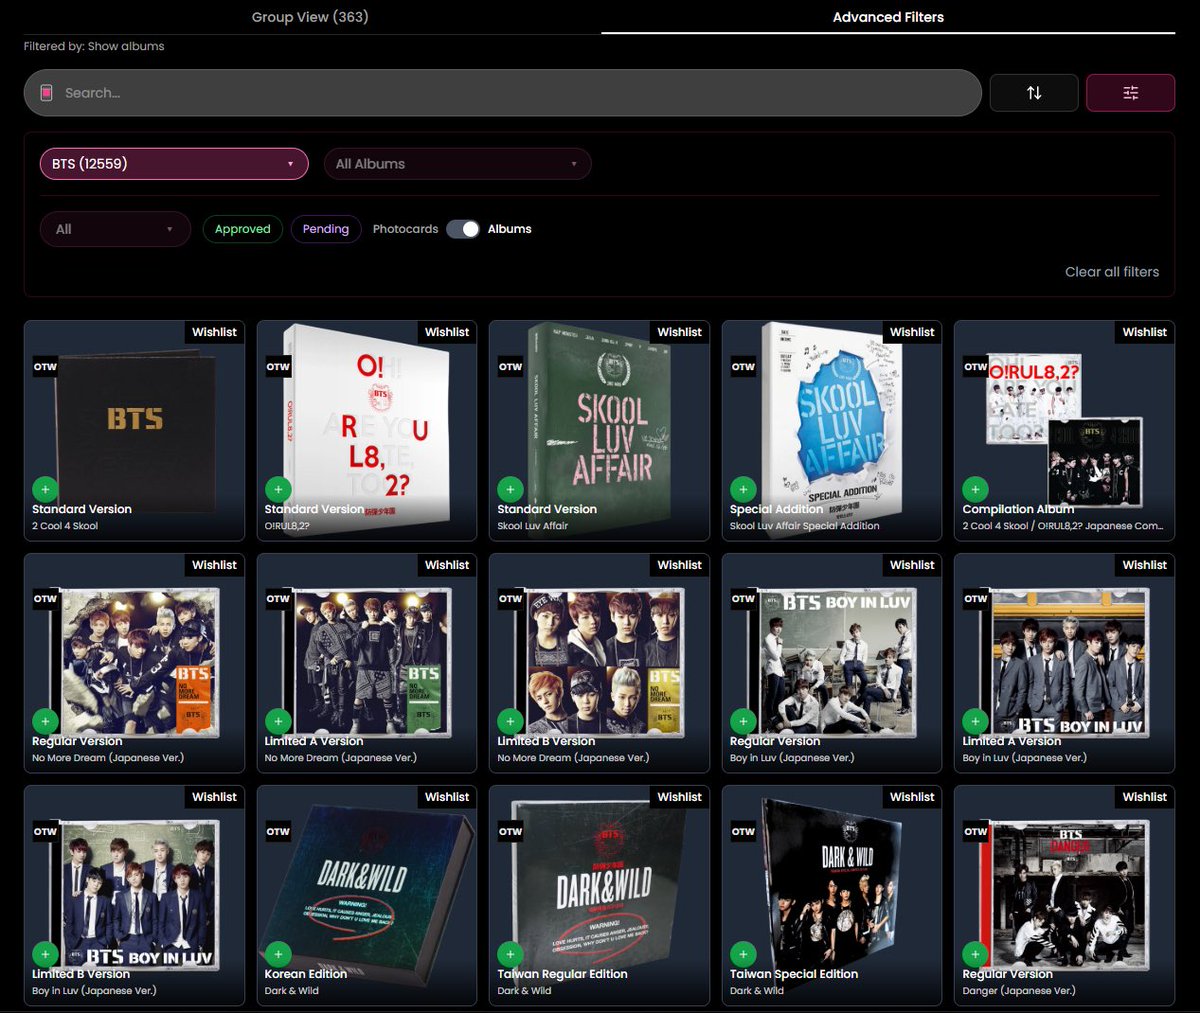The width and height of the screenshot is (1200, 1013).
Task: Click OTW badge on Skool Luv Affair Standard card
Action: click(x=510, y=367)
